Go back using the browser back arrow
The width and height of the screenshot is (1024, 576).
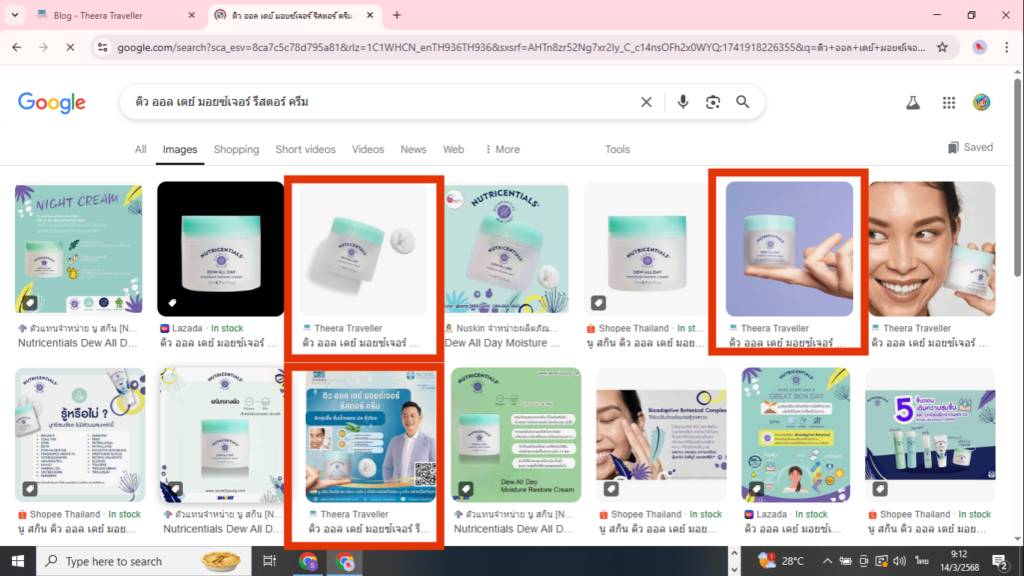click(x=16, y=45)
